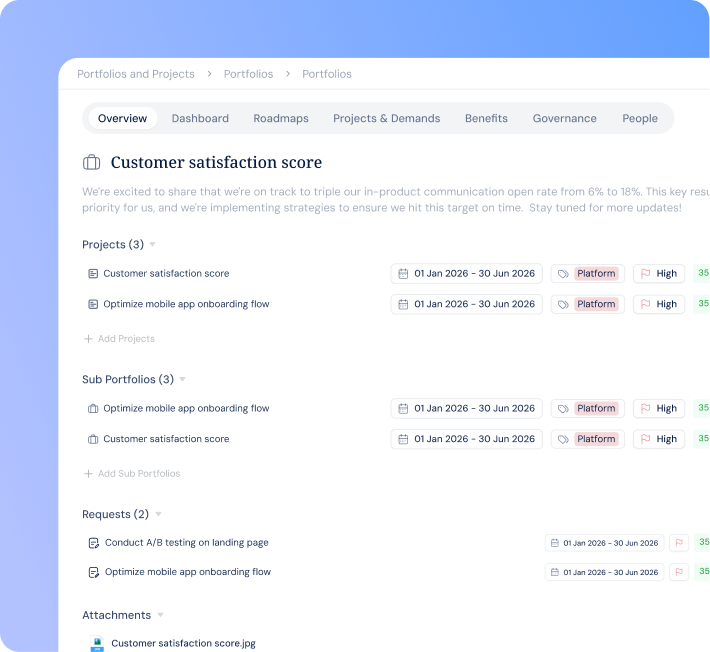Collapse the Projects (3) section arrow
Screen dimensions: 710x652
tap(153, 244)
